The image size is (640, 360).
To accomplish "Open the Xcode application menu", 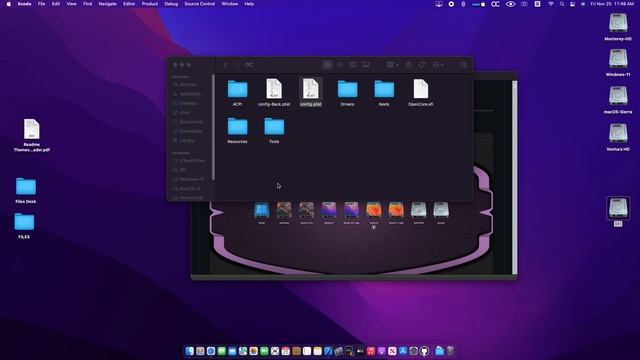I will click(x=24, y=4).
